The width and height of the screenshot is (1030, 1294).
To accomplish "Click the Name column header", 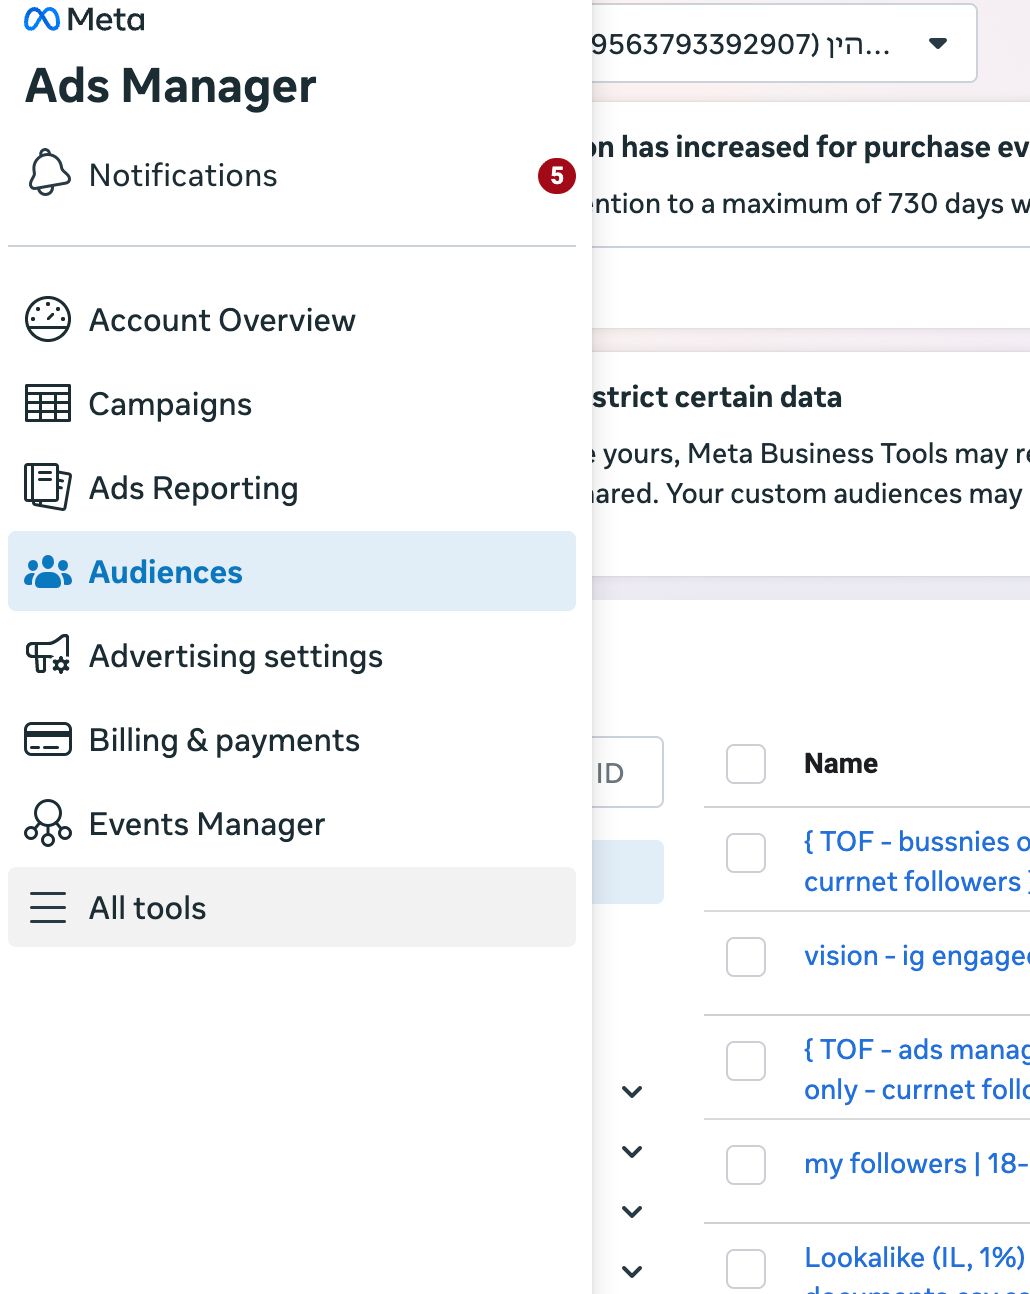I will click(x=841, y=764).
